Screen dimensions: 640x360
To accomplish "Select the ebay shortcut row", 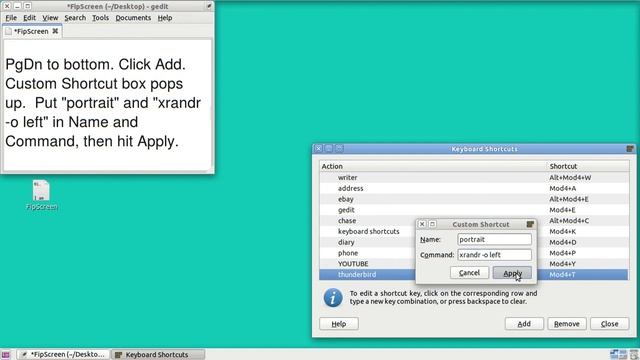I will [473, 199].
